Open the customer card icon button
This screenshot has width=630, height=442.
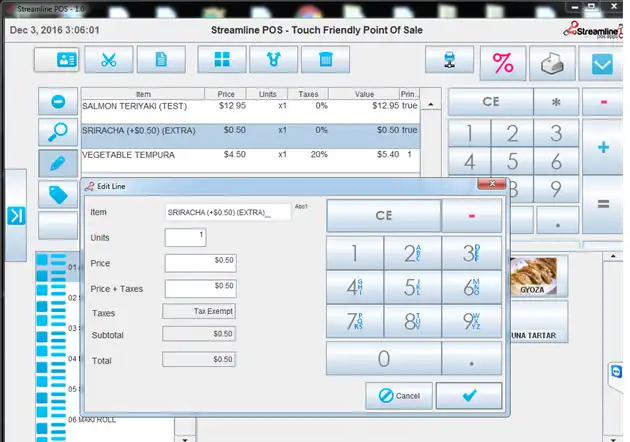tap(57, 59)
